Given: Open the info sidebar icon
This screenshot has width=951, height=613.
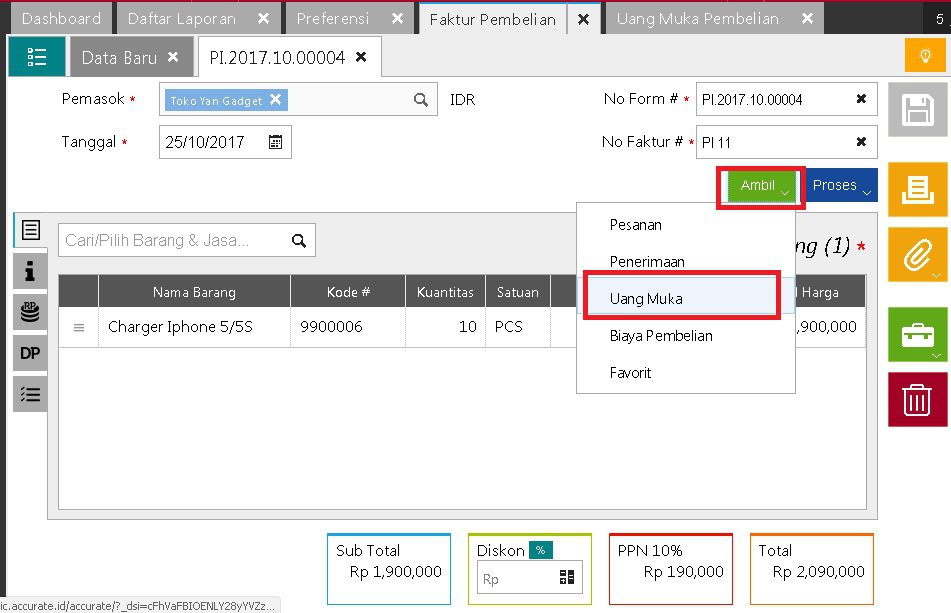Looking at the screenshot, I should [30, 270].
